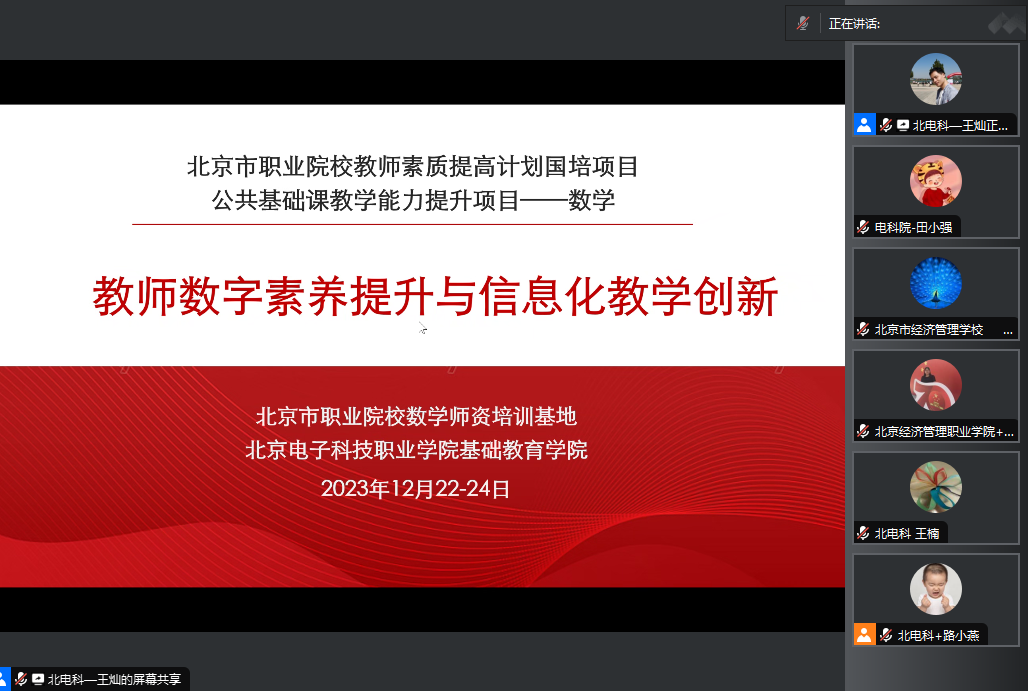Expand 王灿's truncated name label
This screenshot has width=1028, height=691.
click(960, 125)
